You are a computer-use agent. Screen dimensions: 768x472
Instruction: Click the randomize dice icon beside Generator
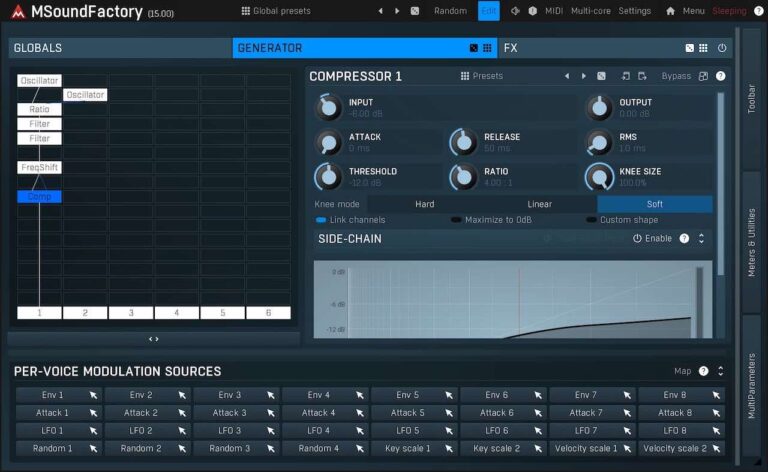point(474,48)
